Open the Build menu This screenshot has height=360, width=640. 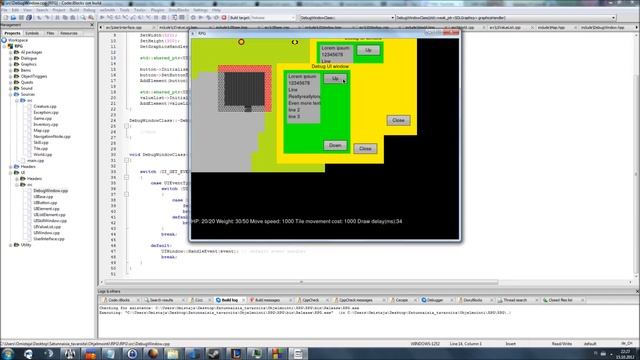[x=74, y=10]
